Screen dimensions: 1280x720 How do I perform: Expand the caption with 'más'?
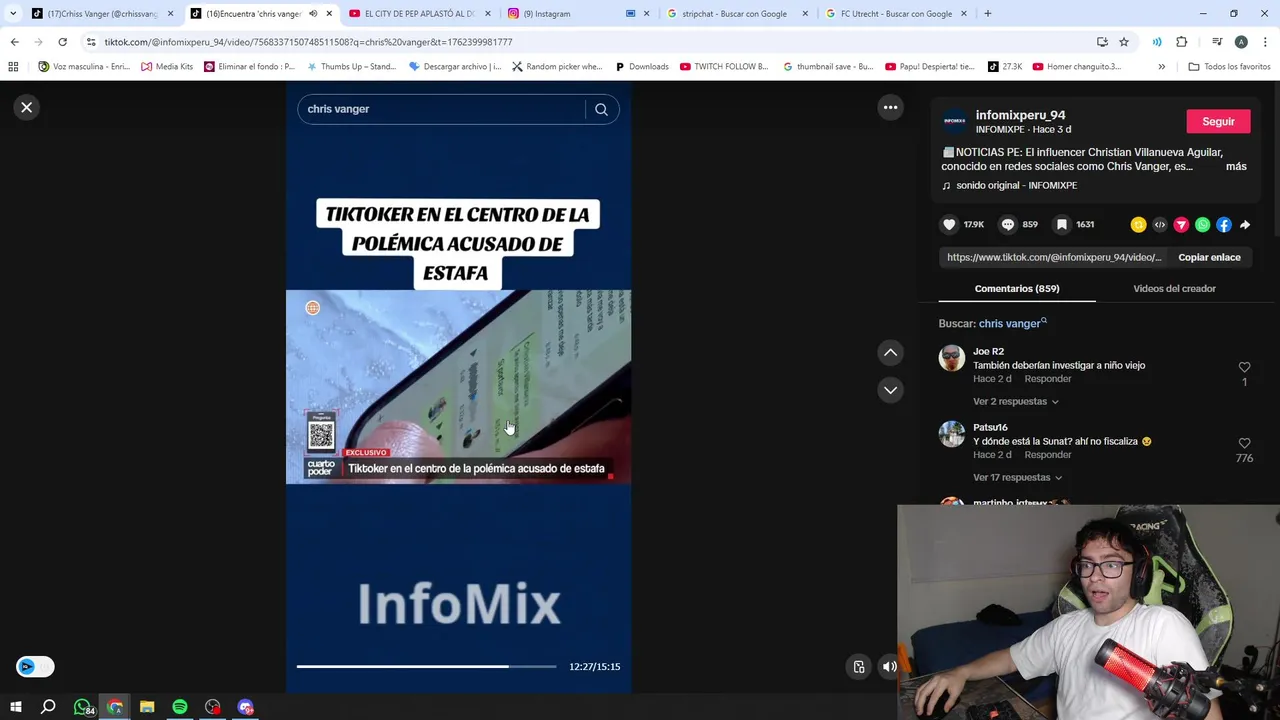(x=1236, y=166)
